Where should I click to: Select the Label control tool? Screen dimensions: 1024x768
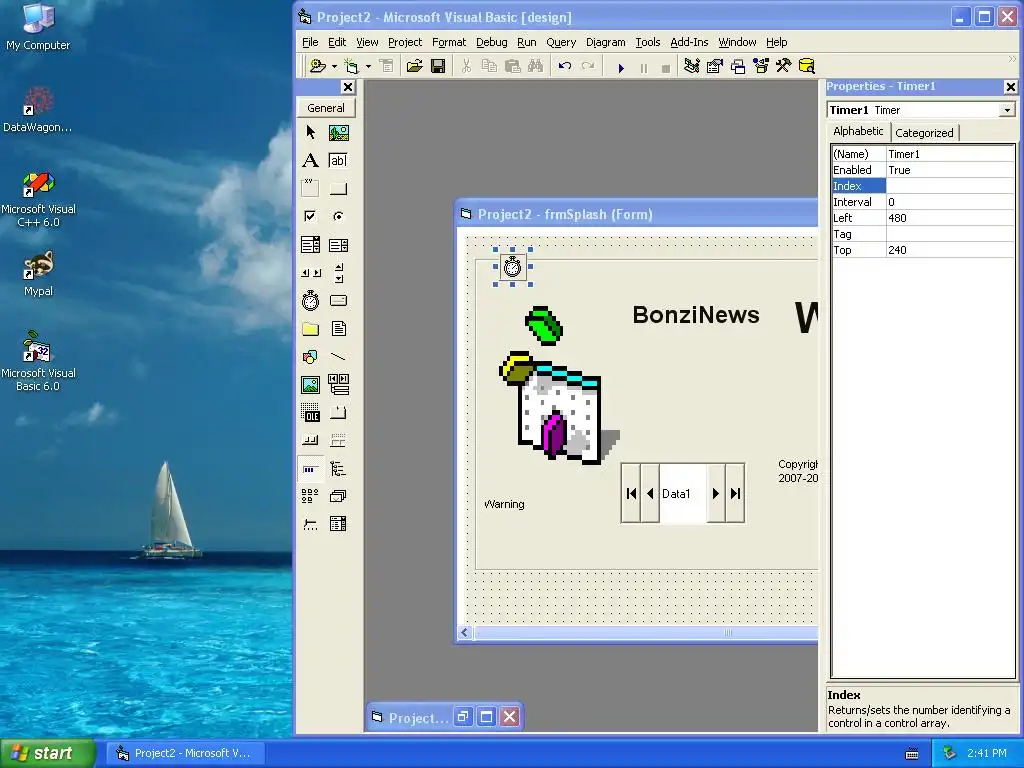(311, 161)
